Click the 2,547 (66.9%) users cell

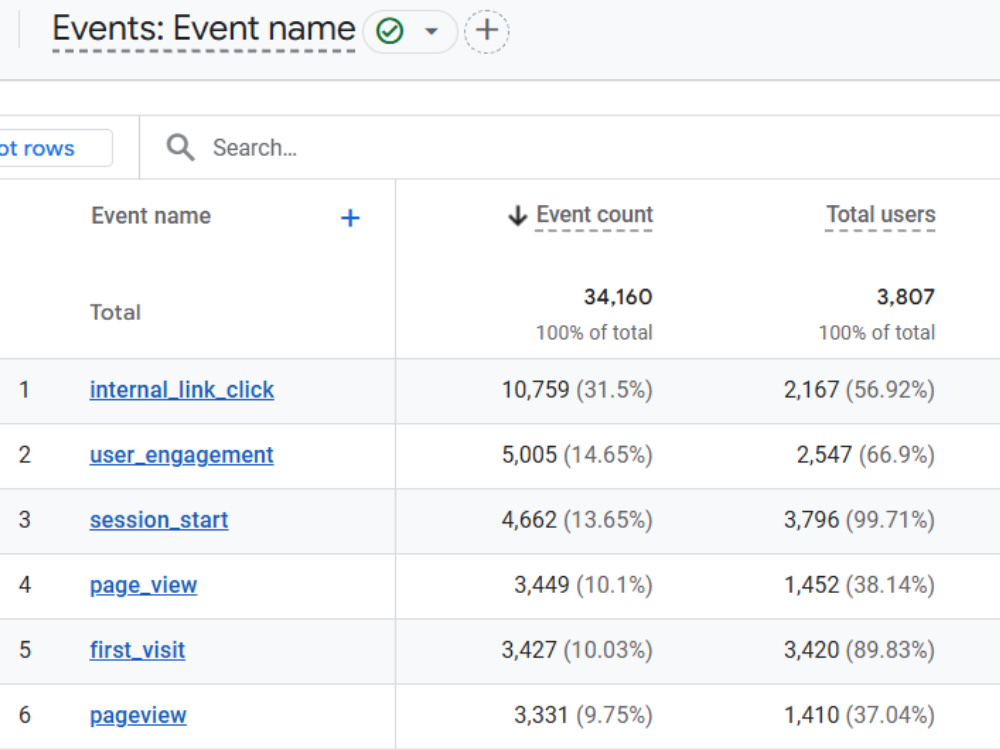(x=866, y=455)
